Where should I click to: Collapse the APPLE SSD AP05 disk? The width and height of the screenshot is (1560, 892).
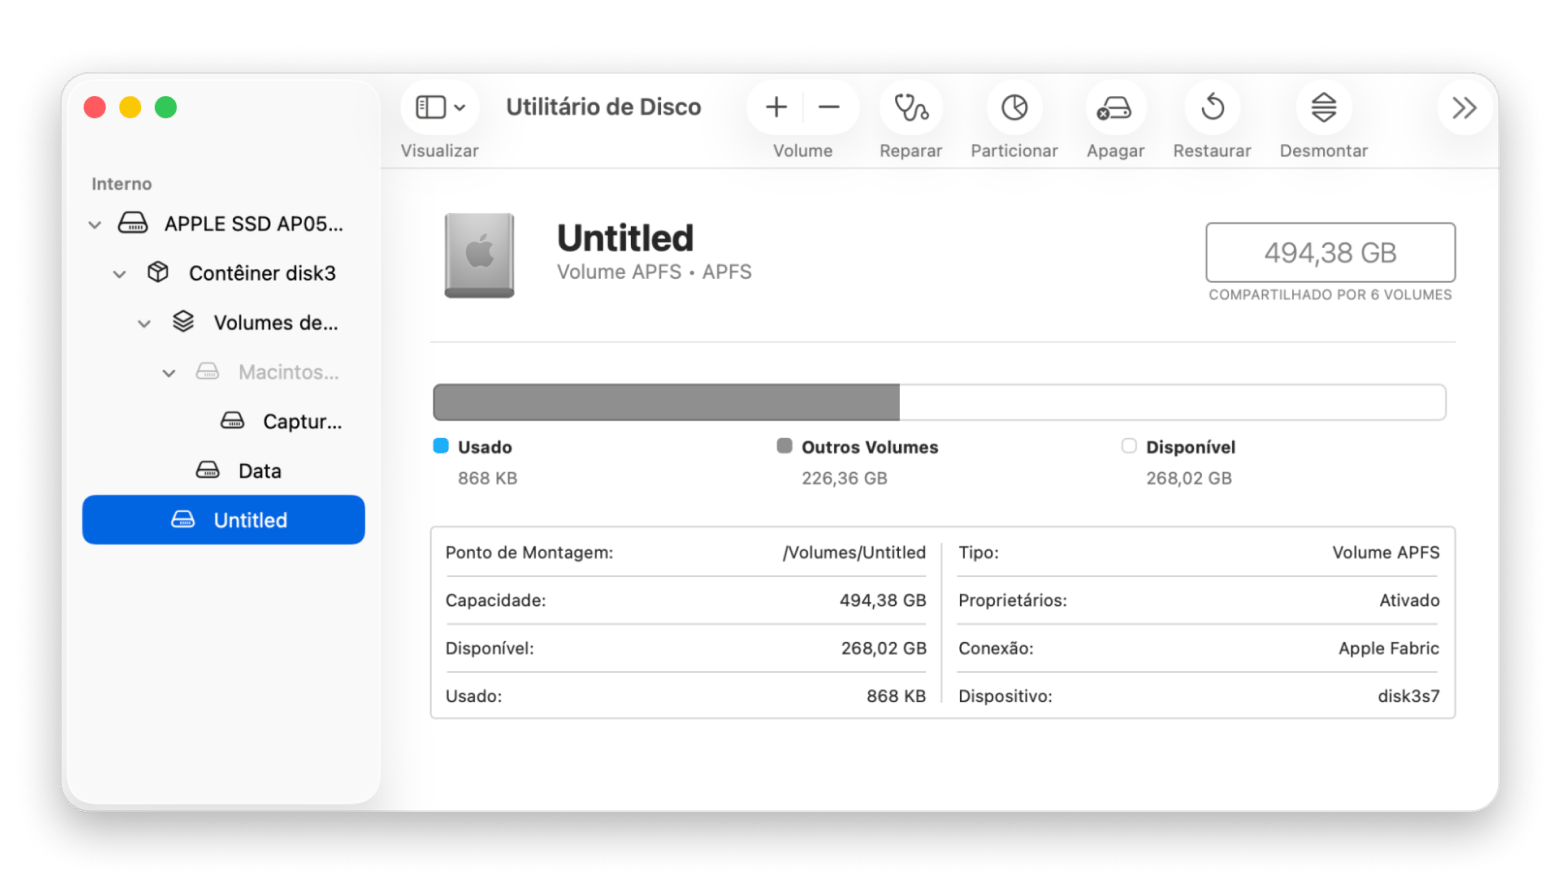[95, 225]
